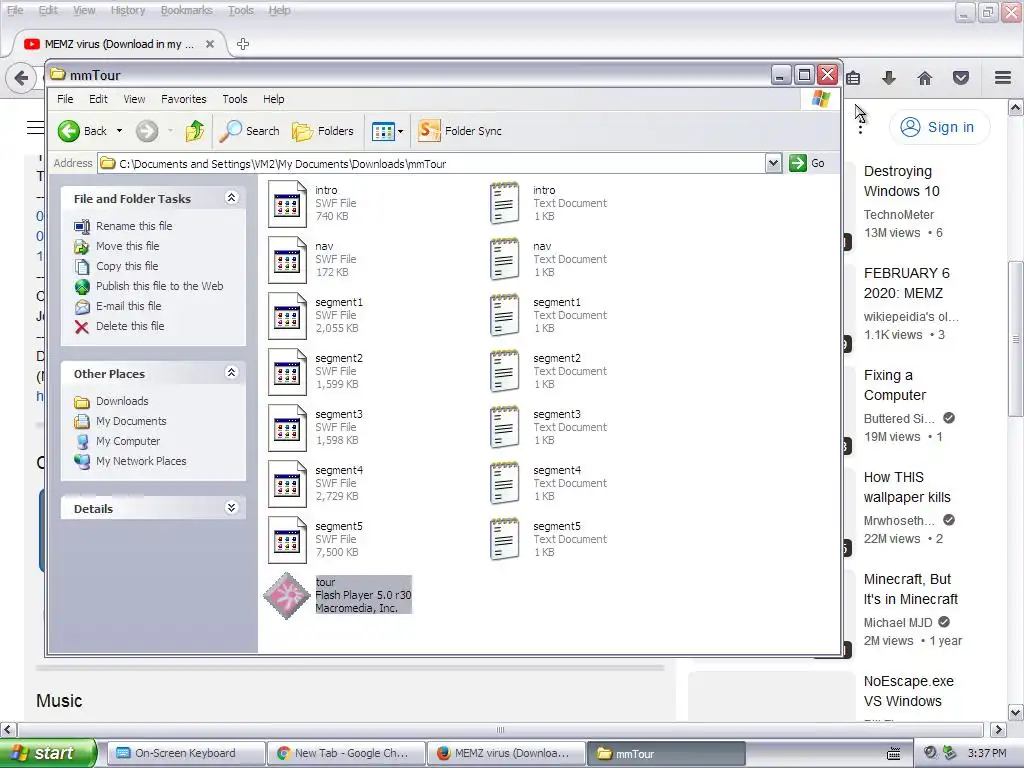Go to My Computer in Other Places

point(118,441)
